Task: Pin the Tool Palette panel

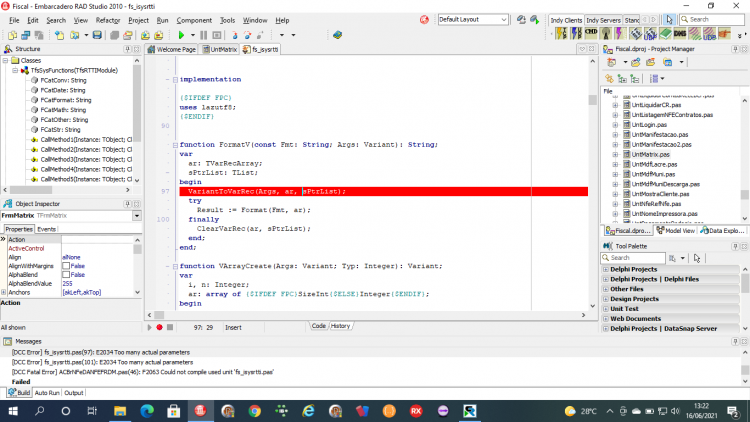Action: pyautogui.click(x=735, y=246)
